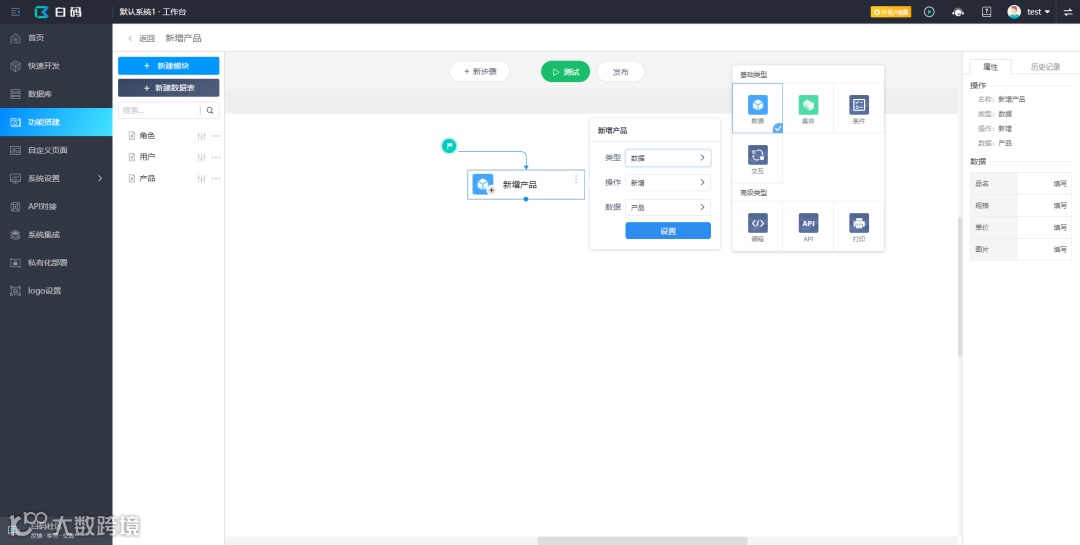Image resolution: width=1080 pixels, height=545 pixels.
Task: Click the blue connector dot below 新增产品 node
Action: pyautogui.click(x=526, y=199)
